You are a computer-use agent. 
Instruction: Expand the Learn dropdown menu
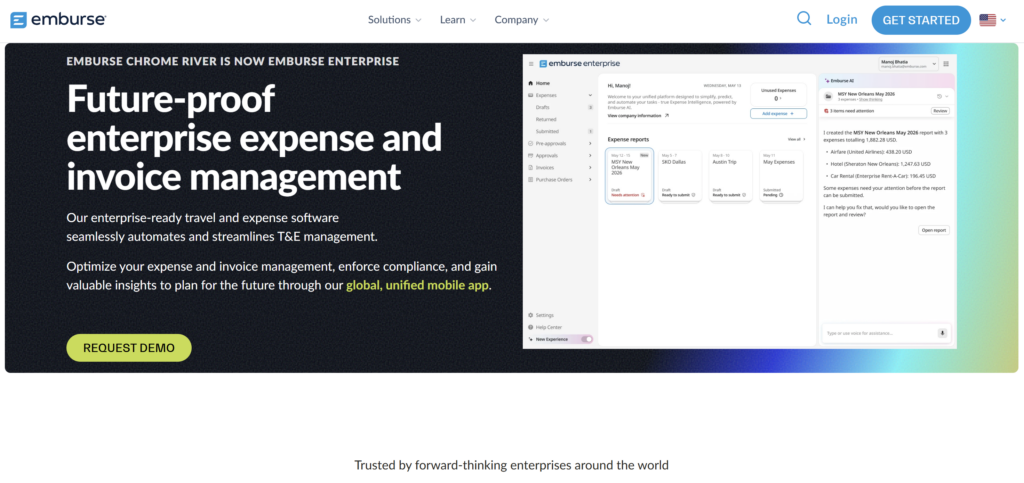point(458,20)
